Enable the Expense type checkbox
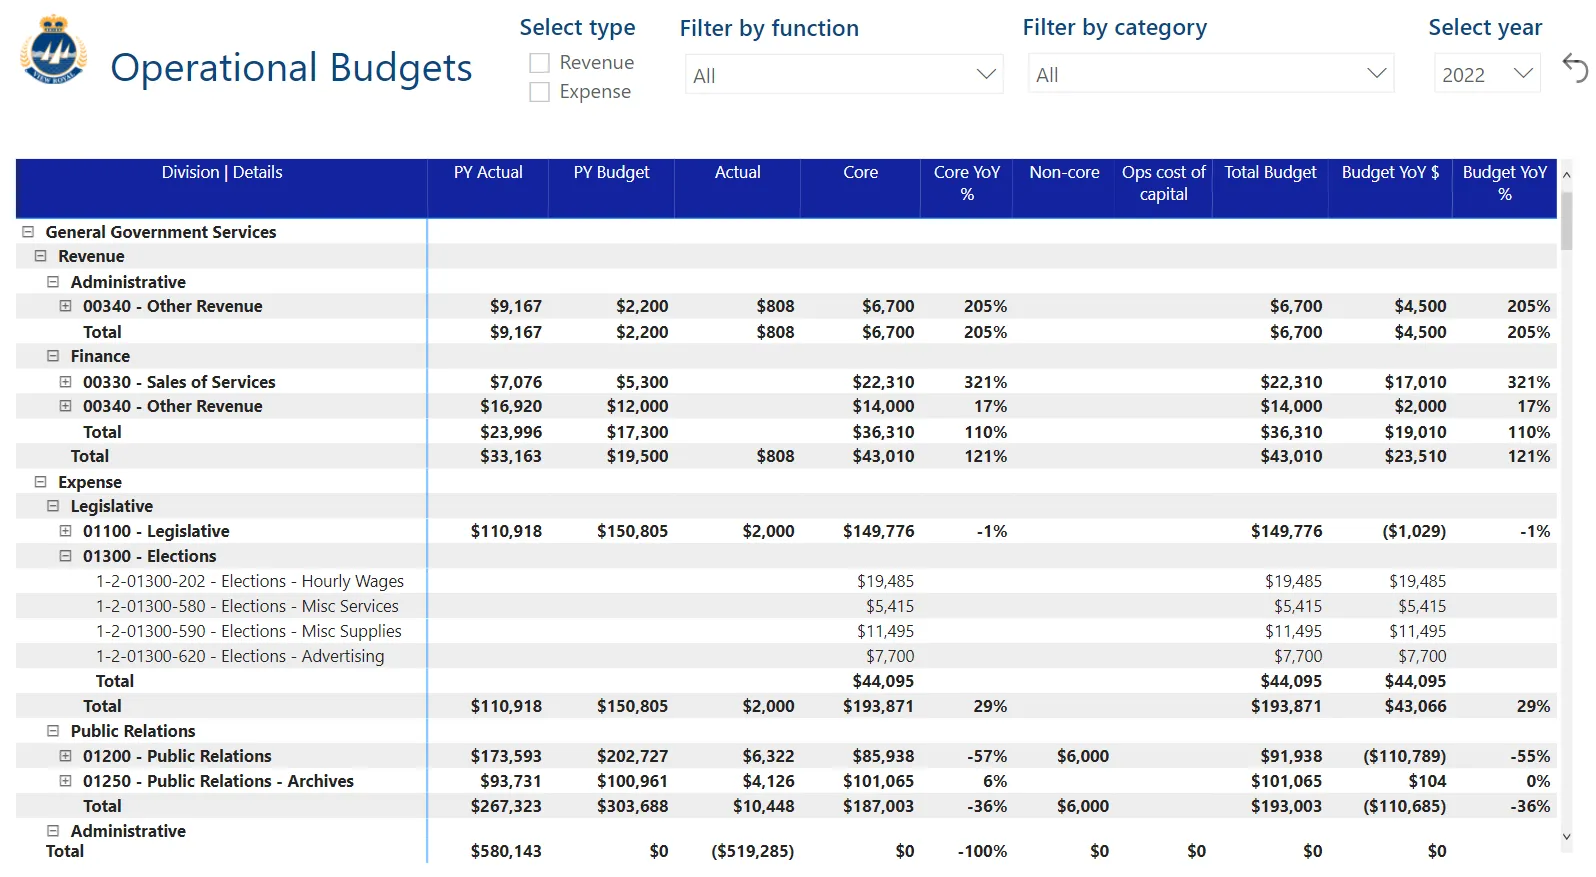 539,92
